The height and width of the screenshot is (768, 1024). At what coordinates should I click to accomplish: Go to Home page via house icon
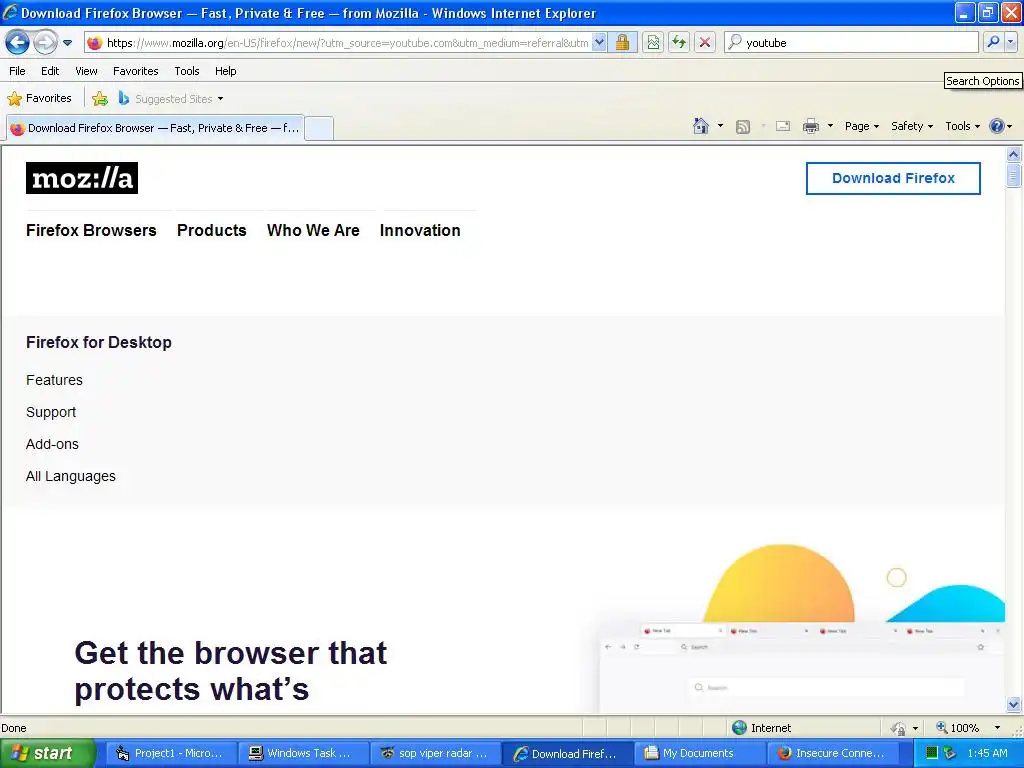[701, 126]
